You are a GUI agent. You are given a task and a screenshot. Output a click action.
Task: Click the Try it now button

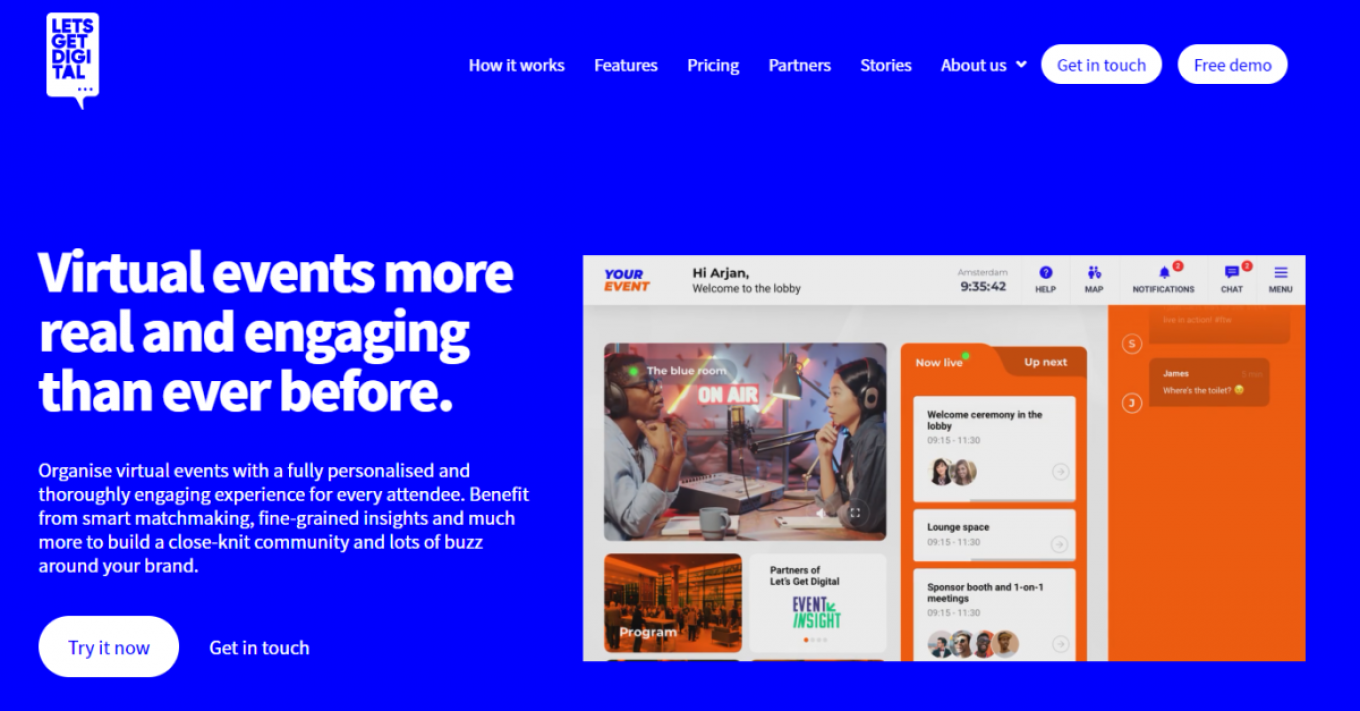coord(109,647)
